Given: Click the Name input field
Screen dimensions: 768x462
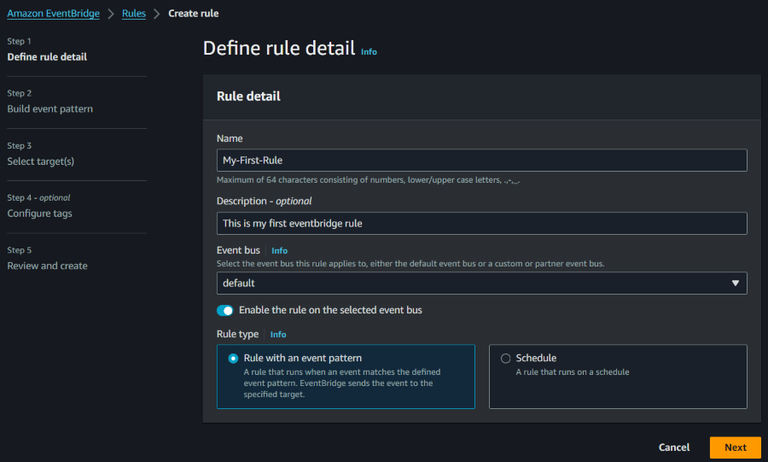Looking at the screenshot, I should [481, 160].
